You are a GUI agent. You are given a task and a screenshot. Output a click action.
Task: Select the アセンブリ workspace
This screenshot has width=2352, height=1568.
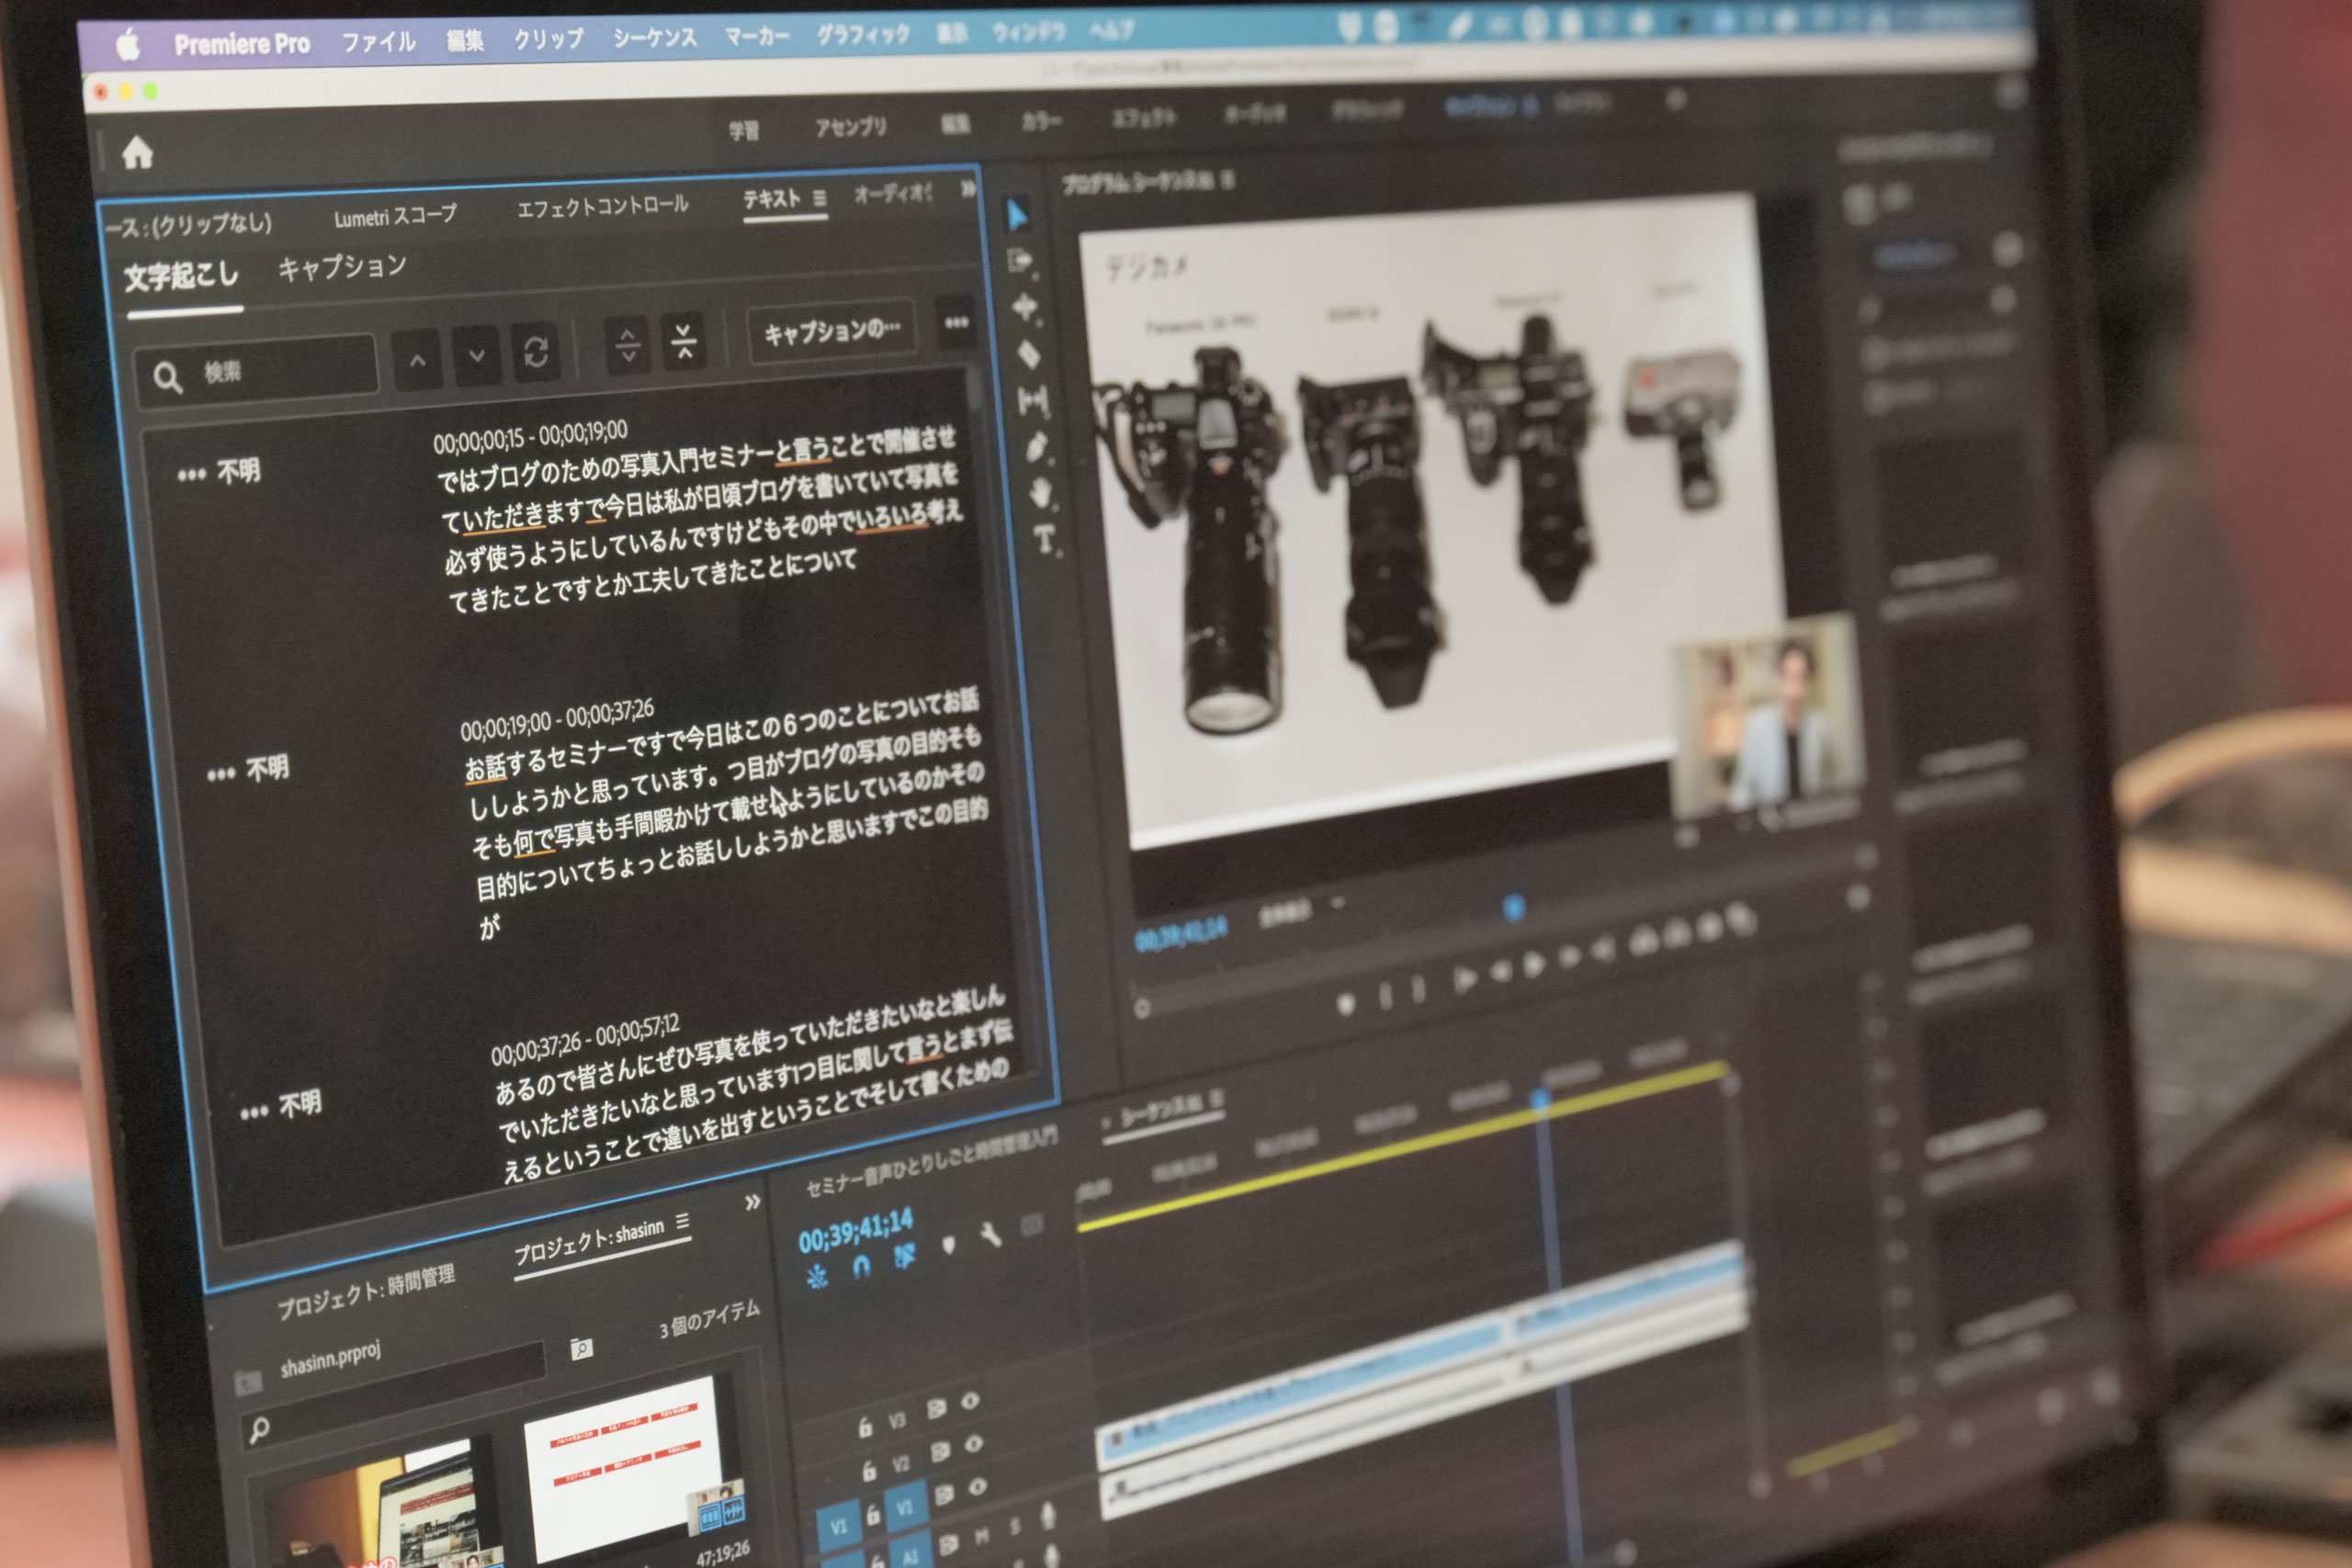[850, 127]
